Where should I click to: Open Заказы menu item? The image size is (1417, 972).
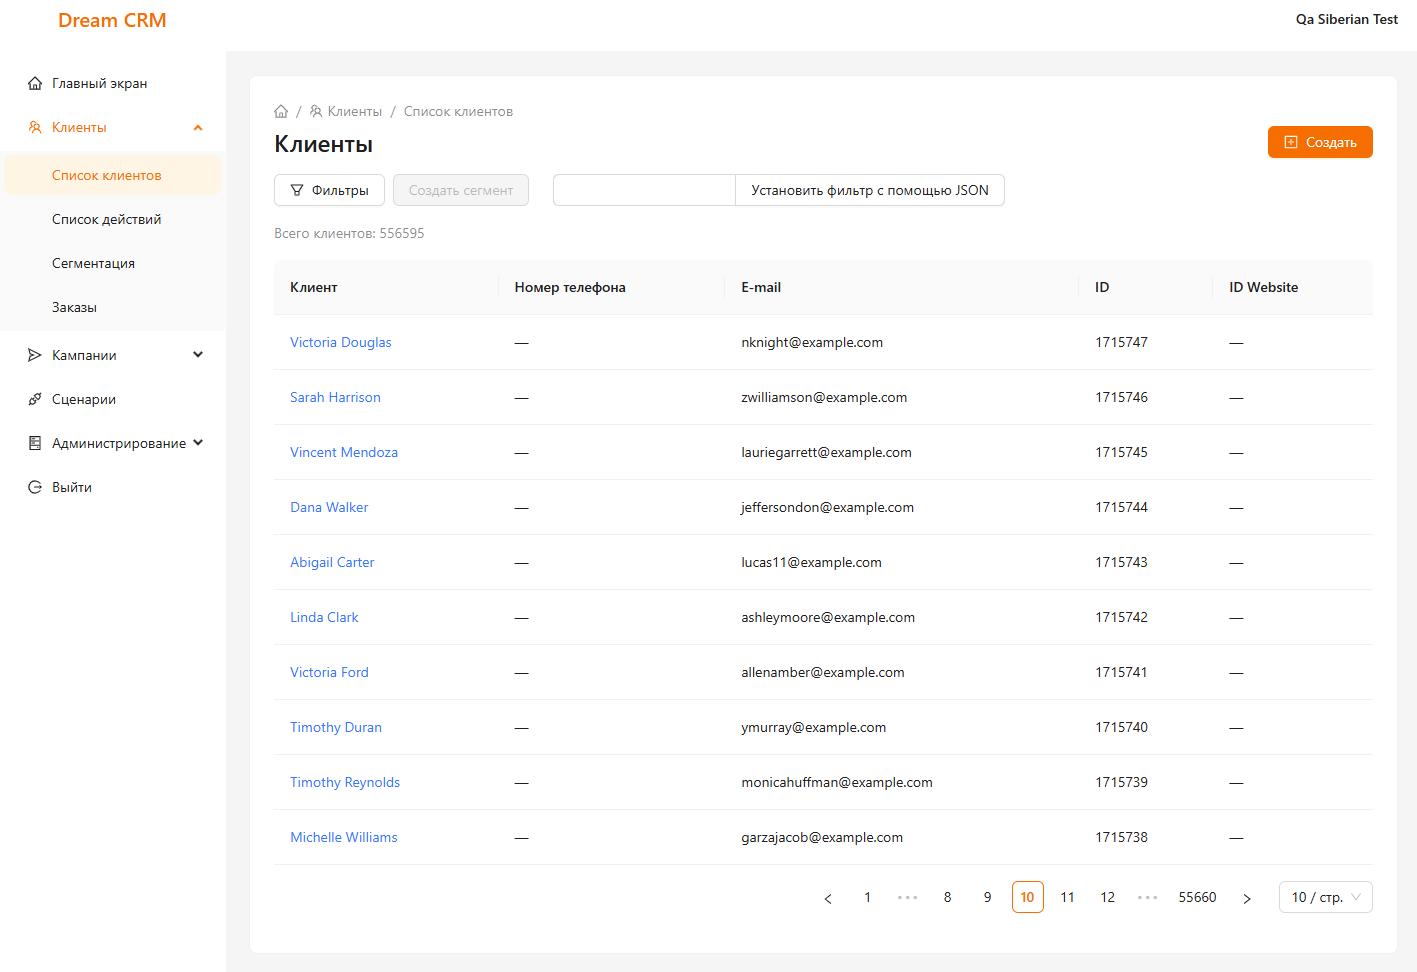click(113, 307)
